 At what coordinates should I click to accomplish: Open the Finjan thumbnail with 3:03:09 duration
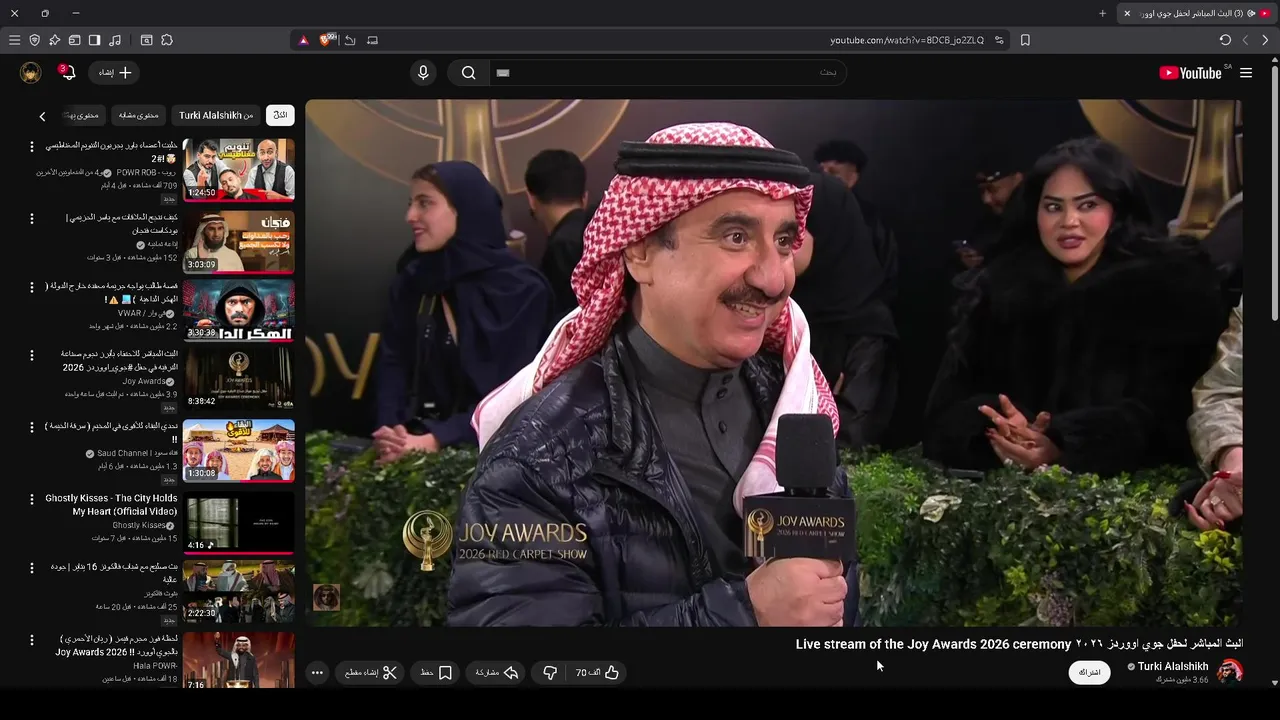click(239, 241)
